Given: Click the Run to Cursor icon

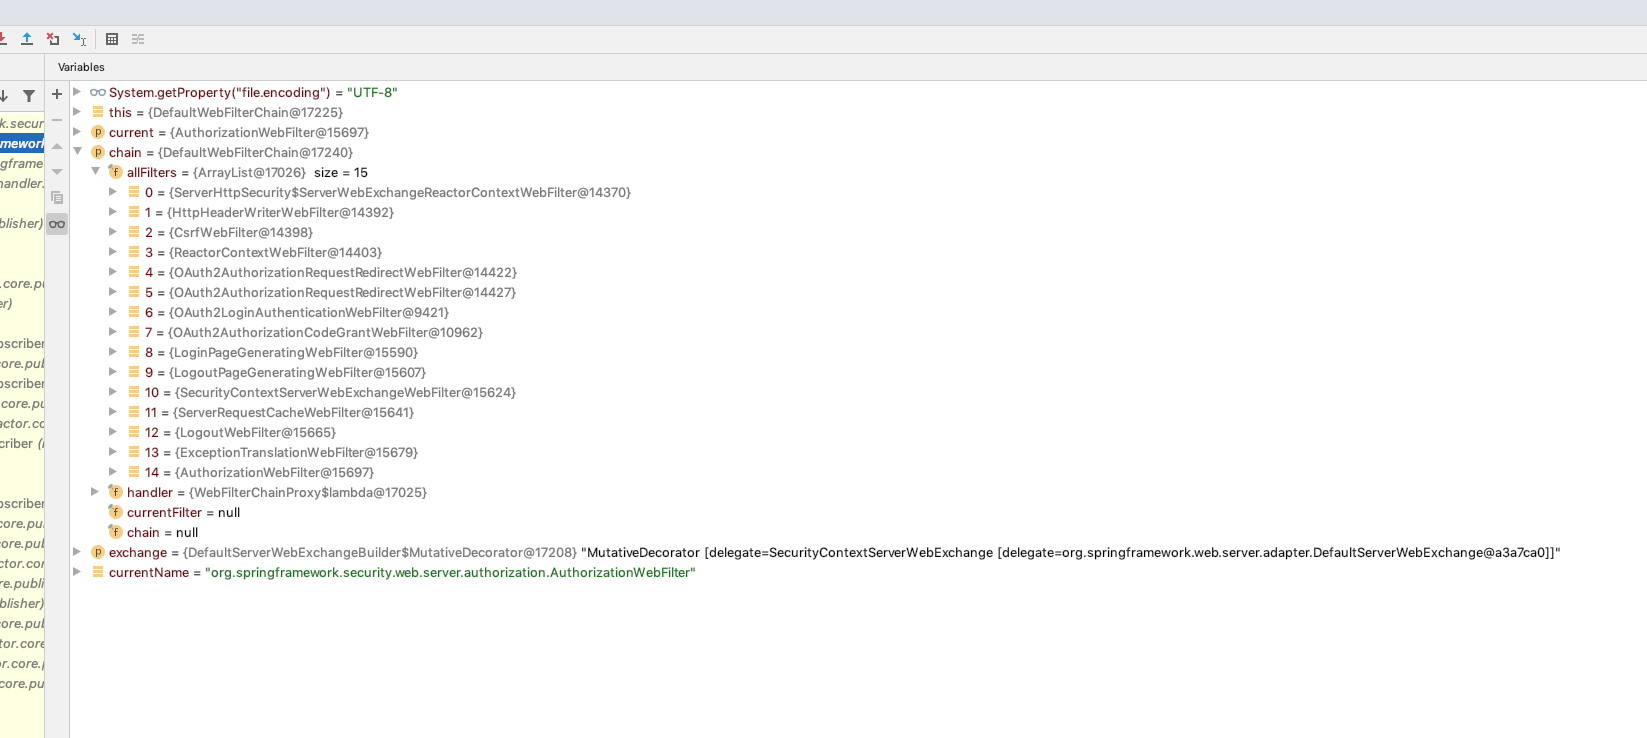Looking at the screenshot, I should click(79, 39).
